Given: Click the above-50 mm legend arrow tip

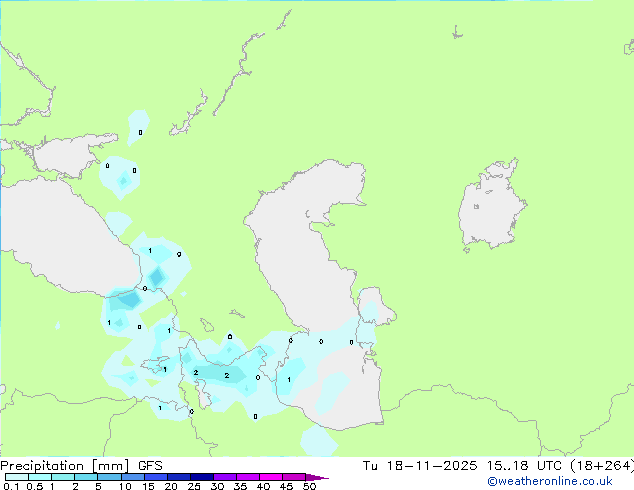Looking at the screenshot, I should pos(317,477).
